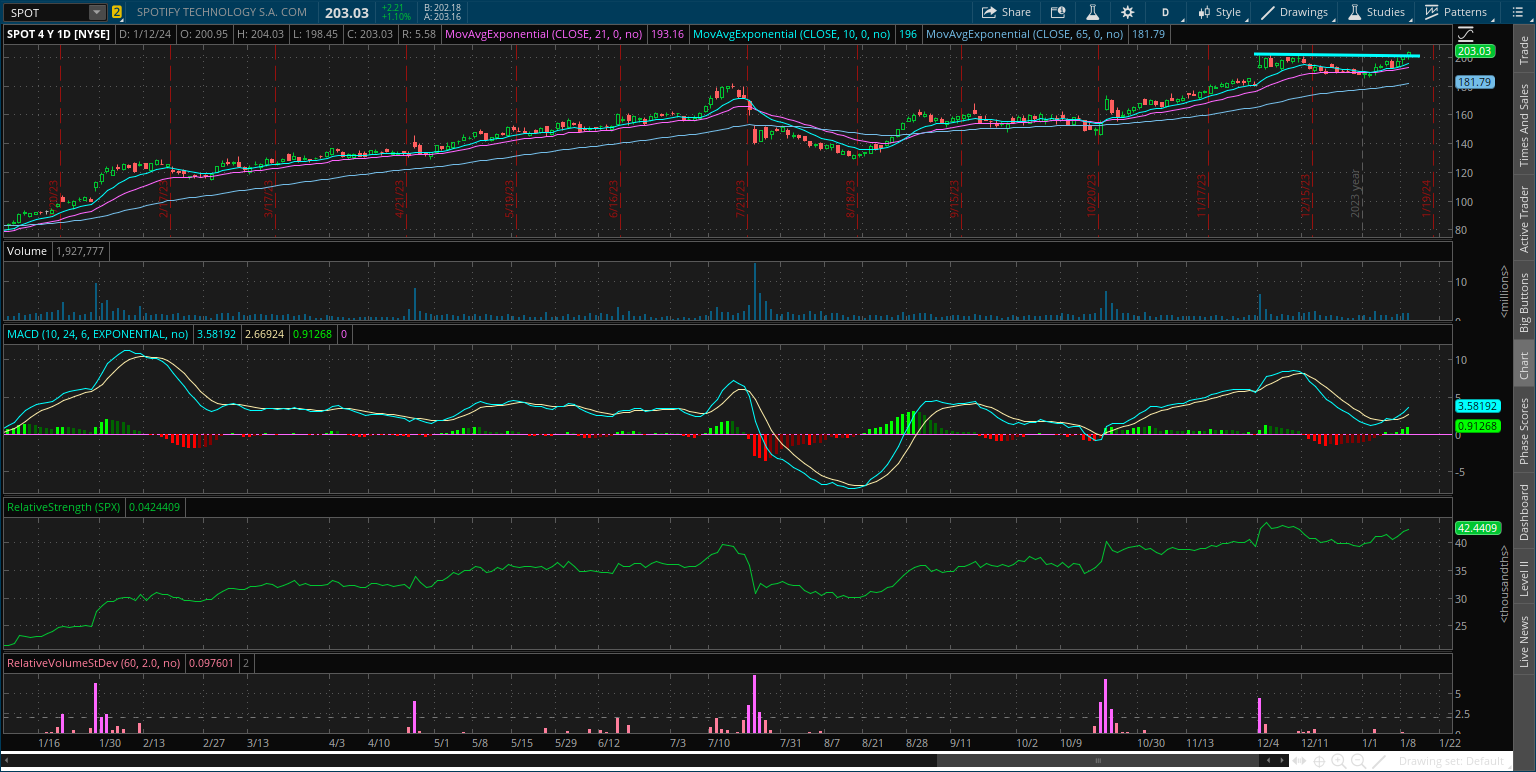Click the news/alerts window icon beside Share

pyautogui.click(x=1058, y=12)
